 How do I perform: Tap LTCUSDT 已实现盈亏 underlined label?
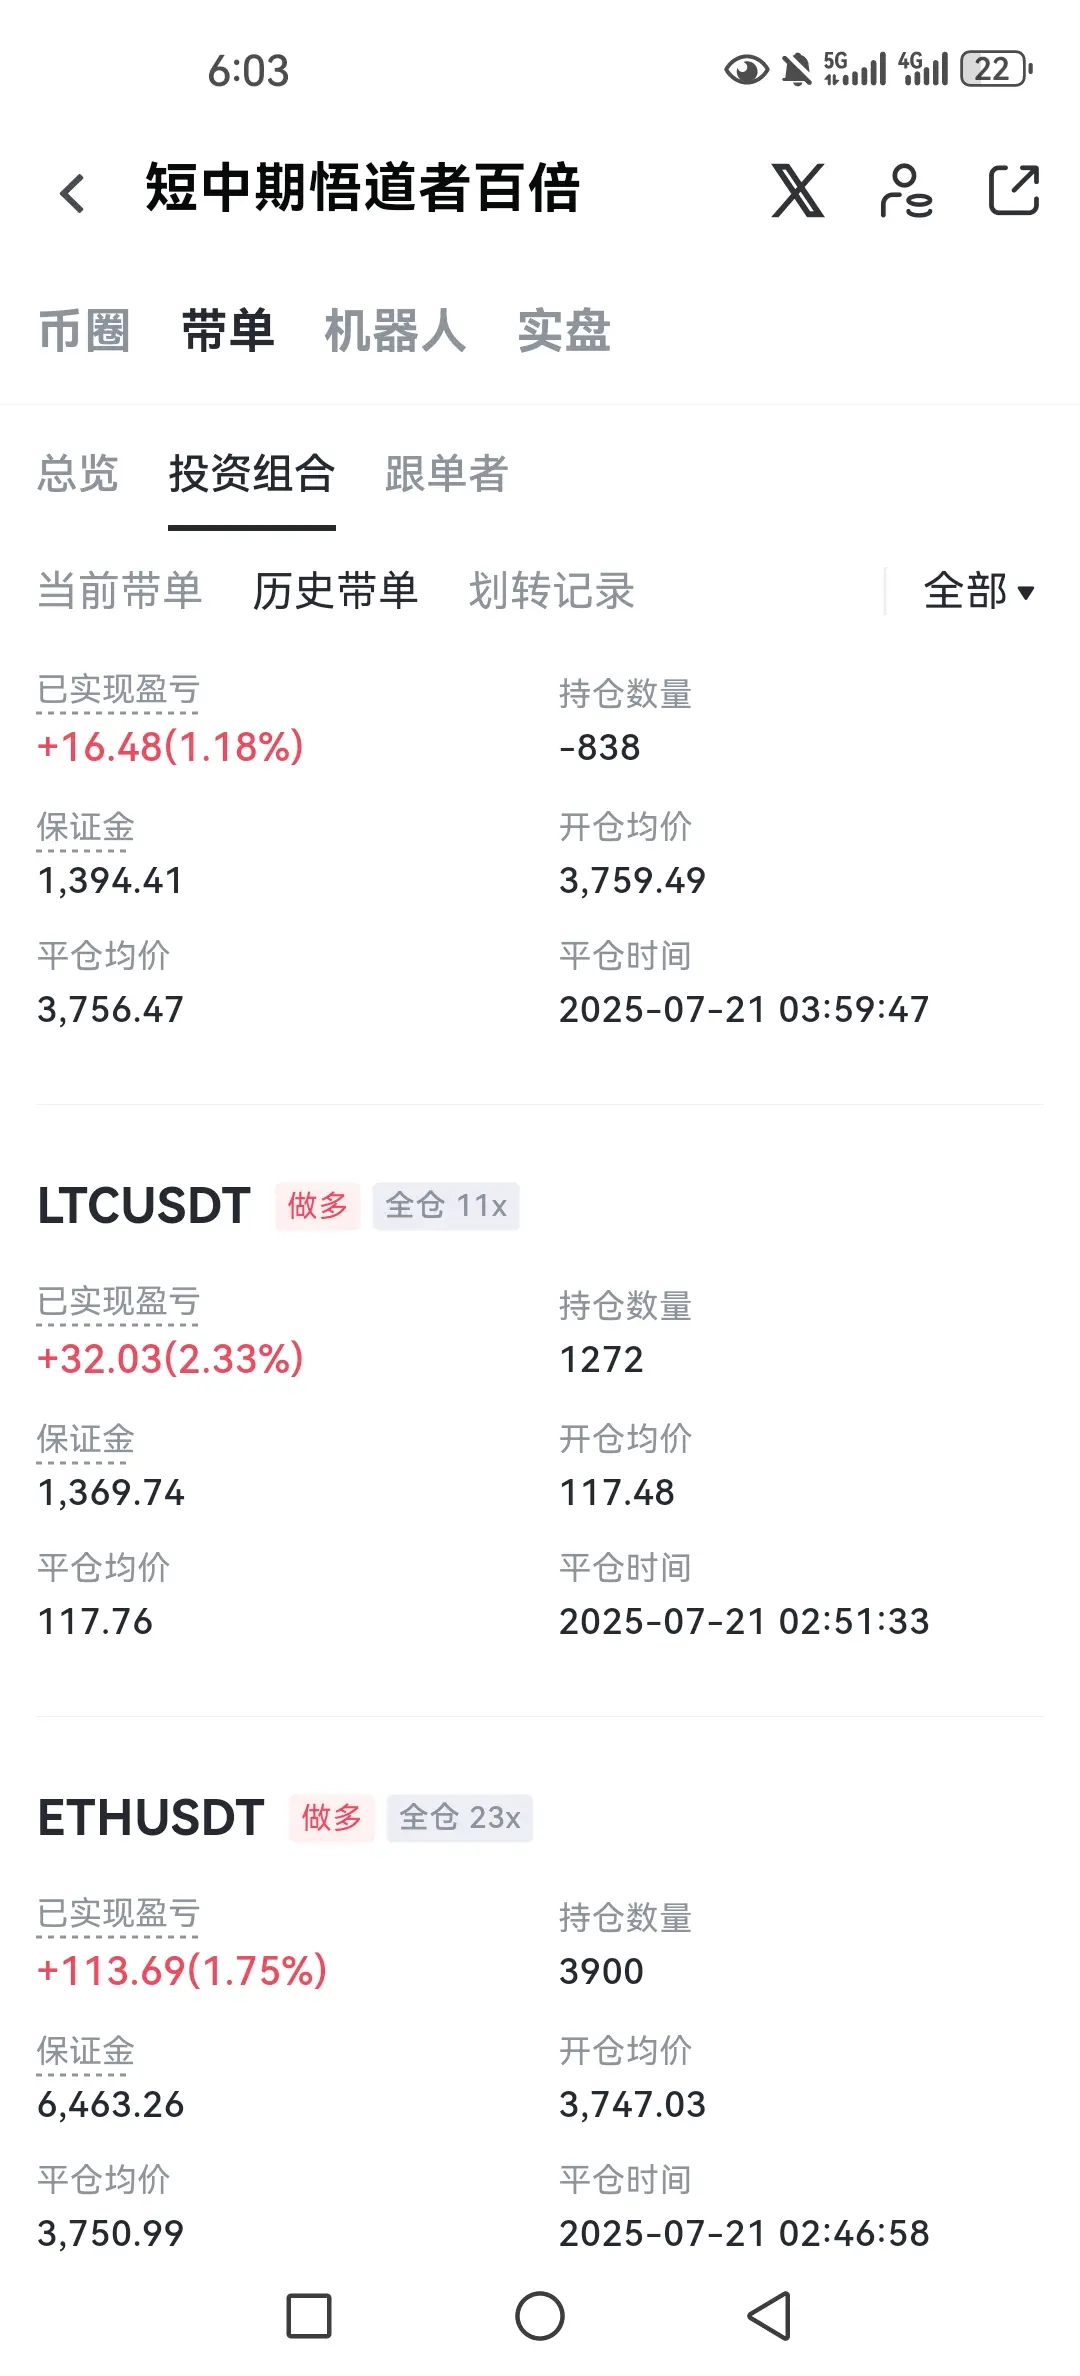118,1302
